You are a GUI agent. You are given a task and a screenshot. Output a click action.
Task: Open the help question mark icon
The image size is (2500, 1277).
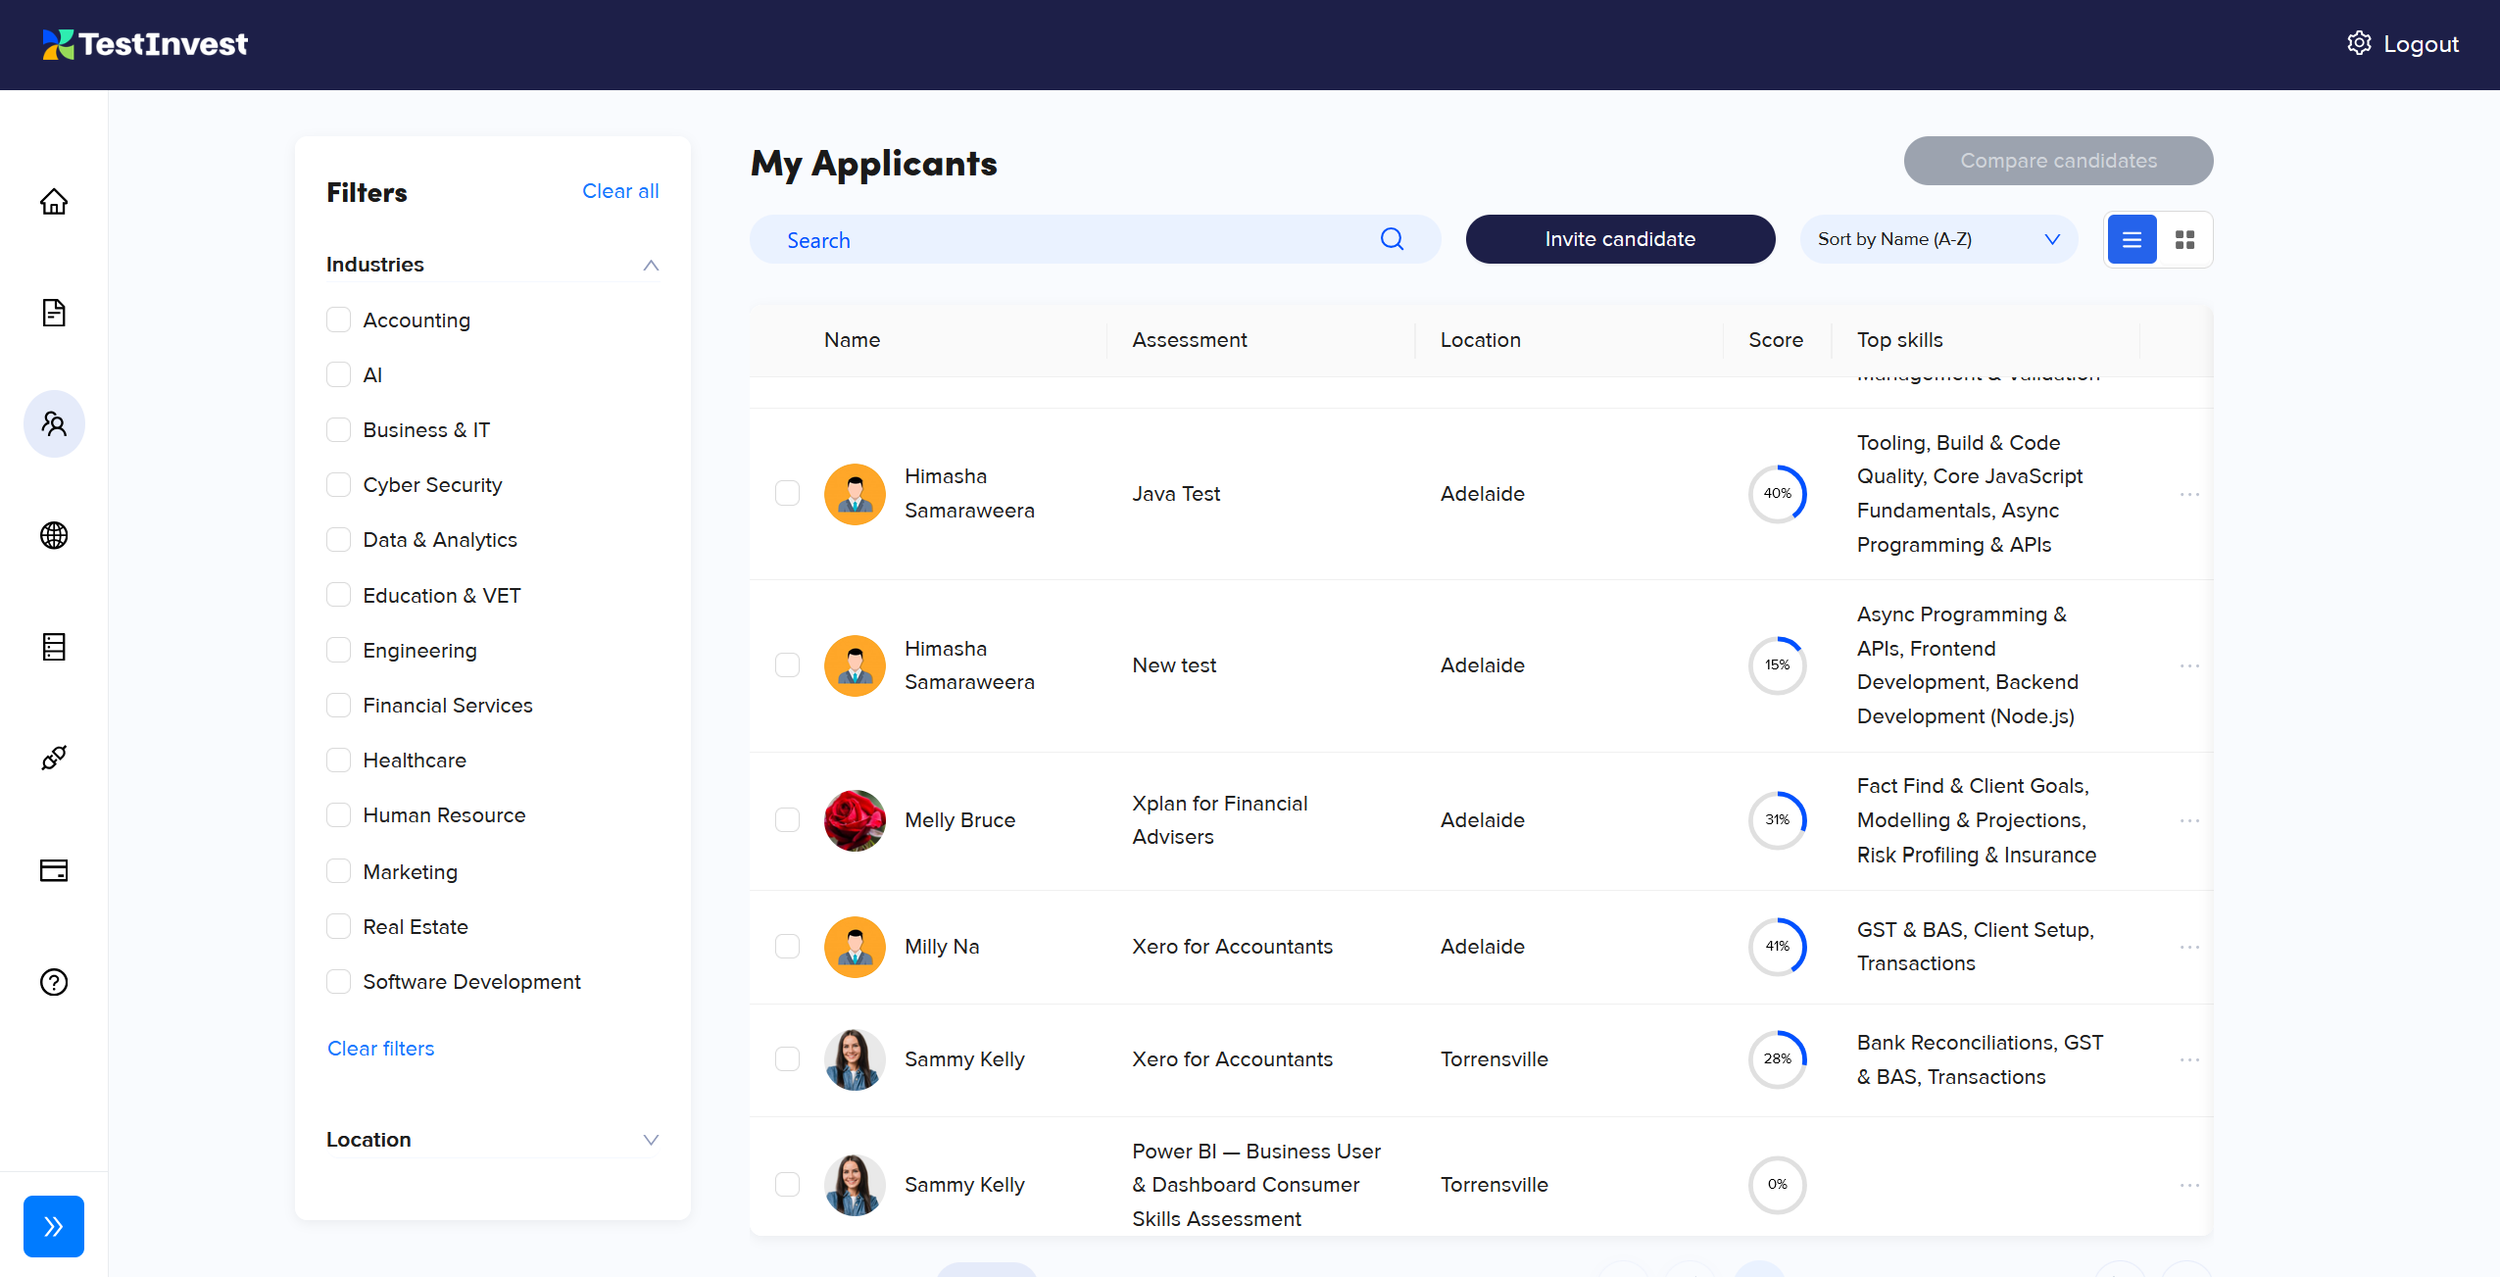pyautogui.click(x=54, y=982)
